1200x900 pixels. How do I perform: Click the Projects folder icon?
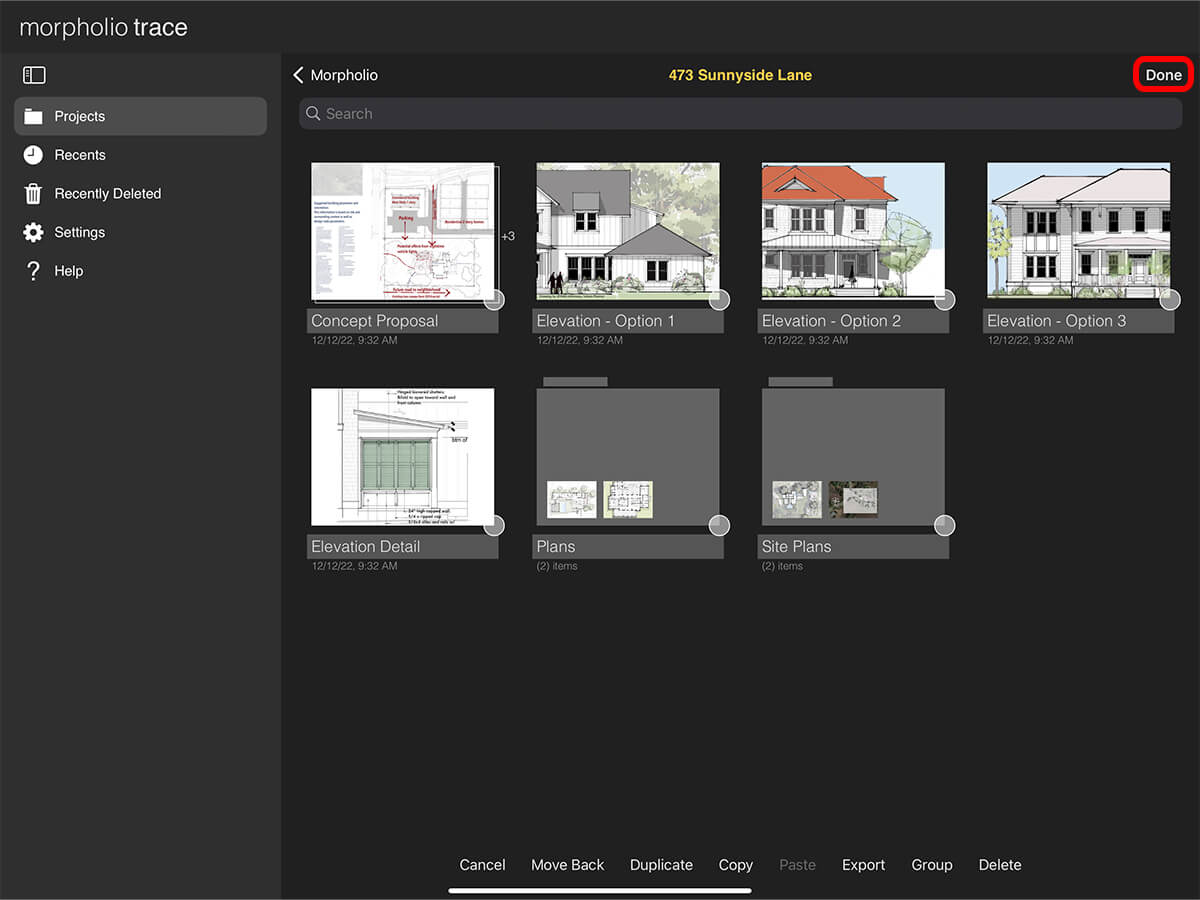coord(34,117)
